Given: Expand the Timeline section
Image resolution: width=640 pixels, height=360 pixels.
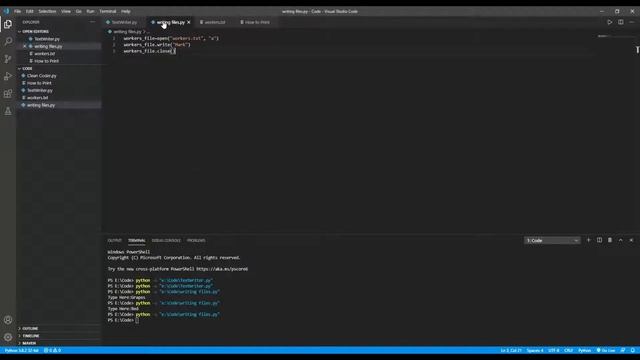Looking at the screenshot, I should [31, 336].
